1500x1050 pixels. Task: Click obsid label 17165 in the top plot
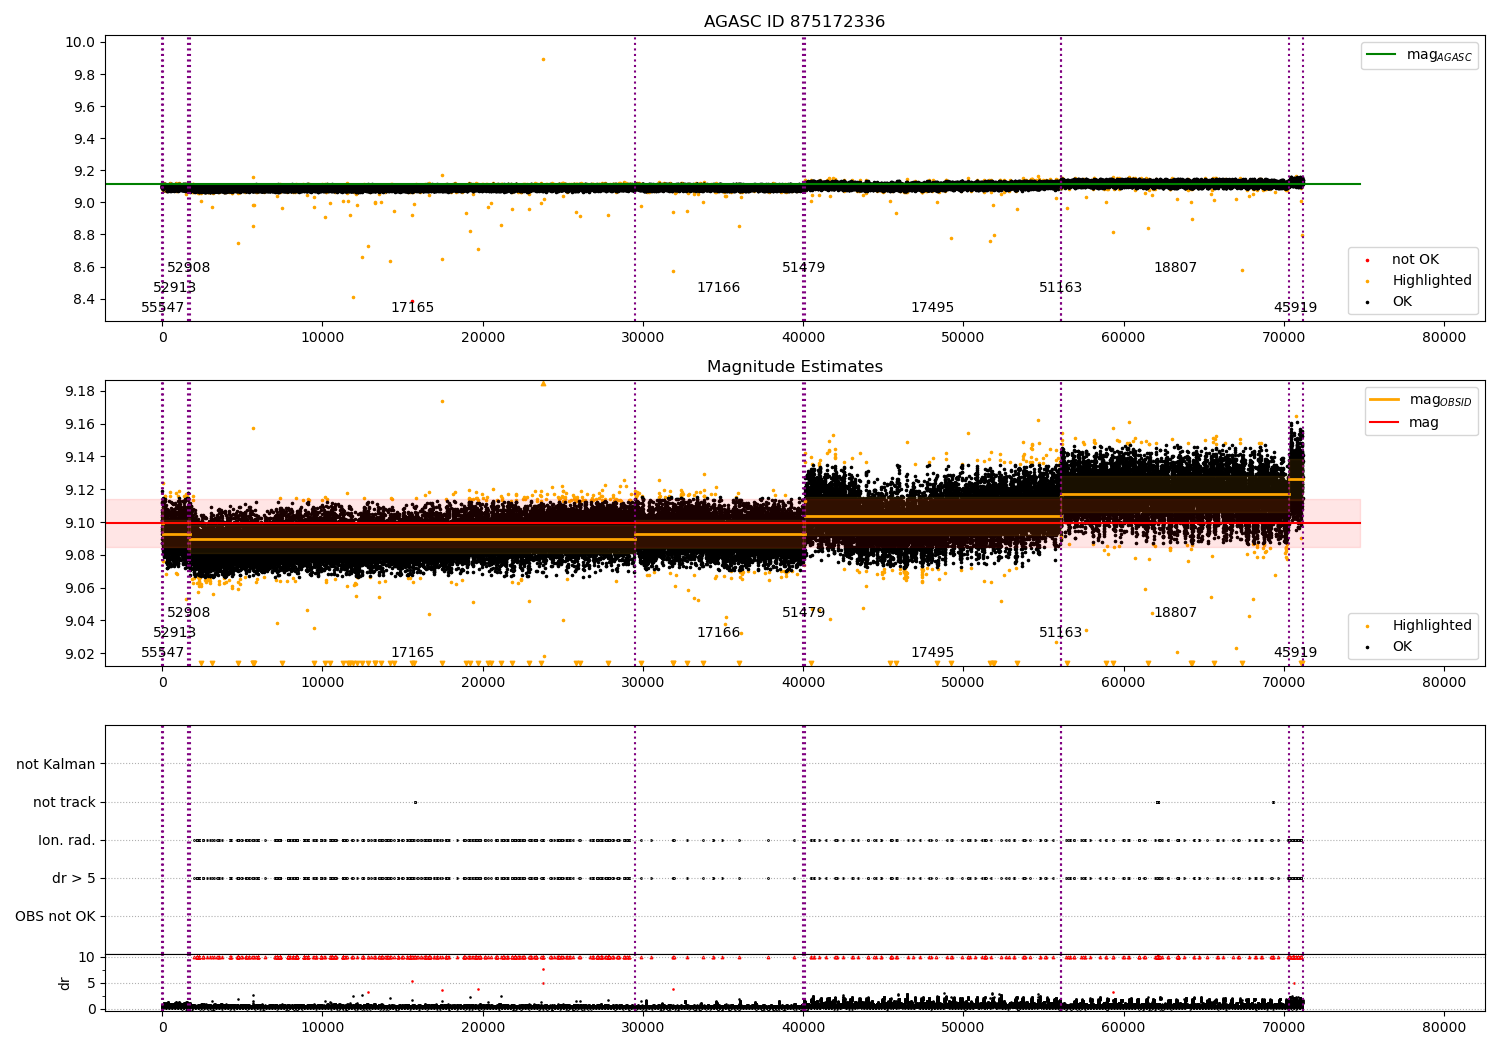(412, 307)
